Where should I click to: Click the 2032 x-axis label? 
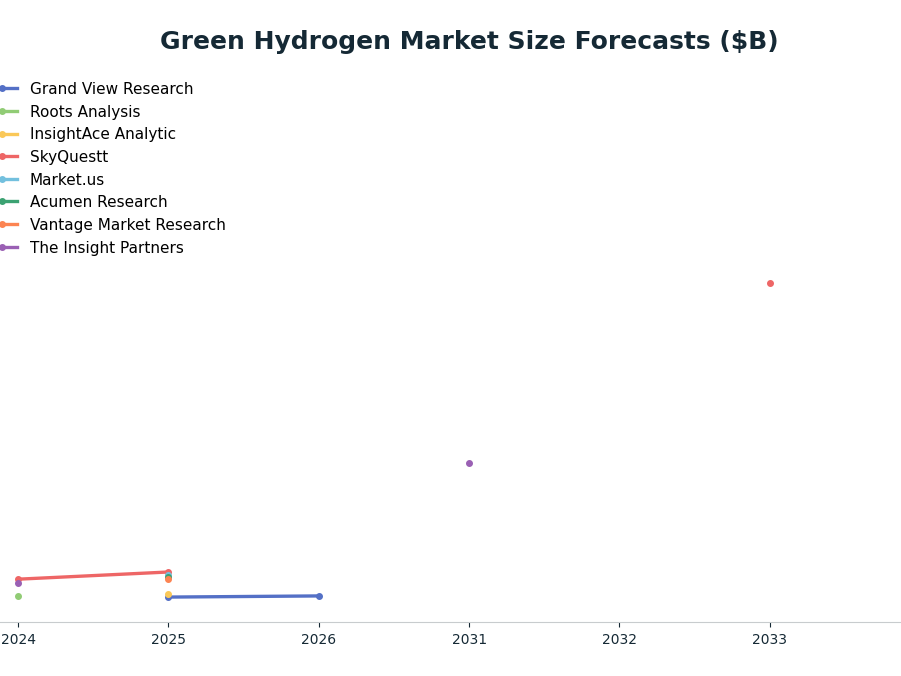click(619, 639)
